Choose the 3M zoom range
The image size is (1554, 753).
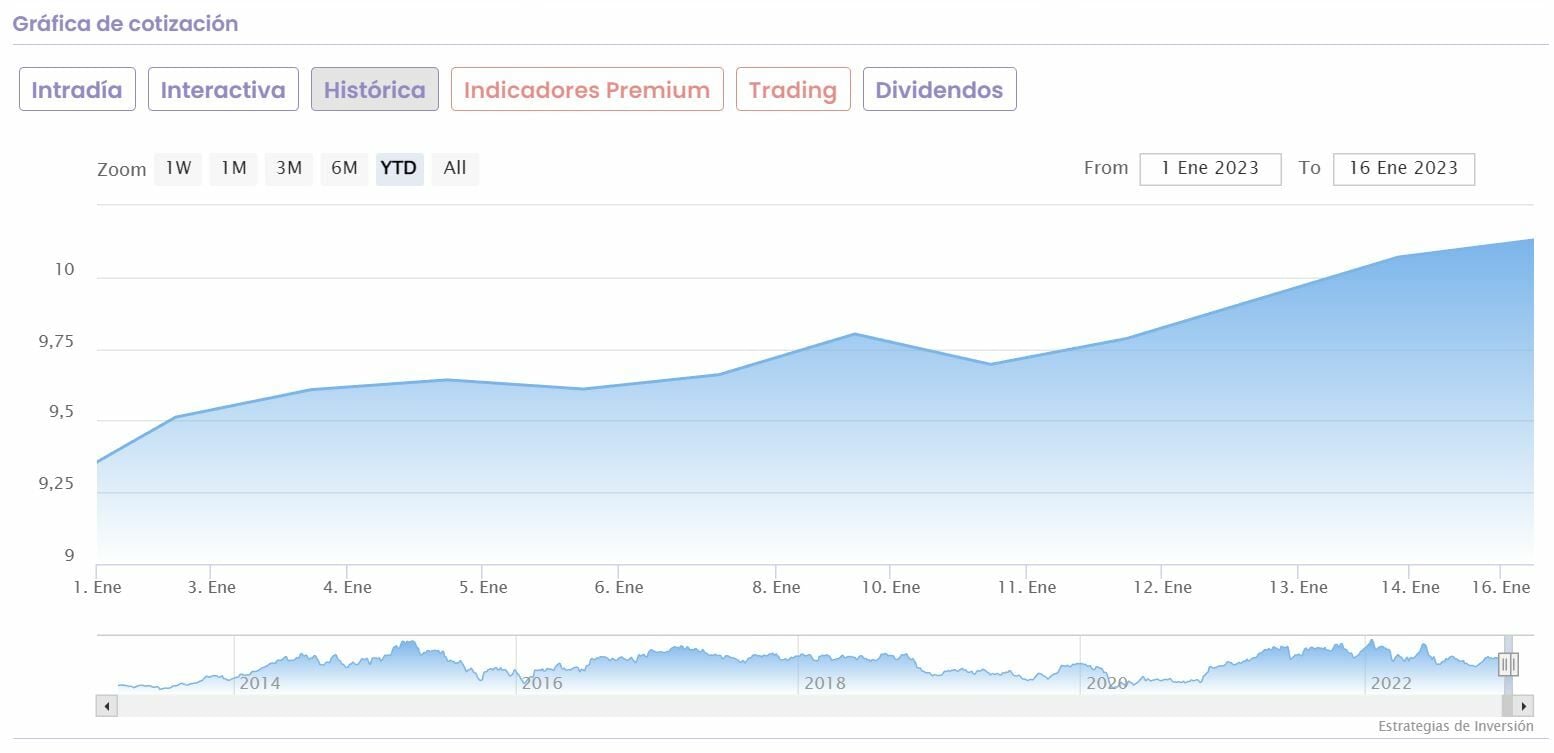(x=289, y=169)
